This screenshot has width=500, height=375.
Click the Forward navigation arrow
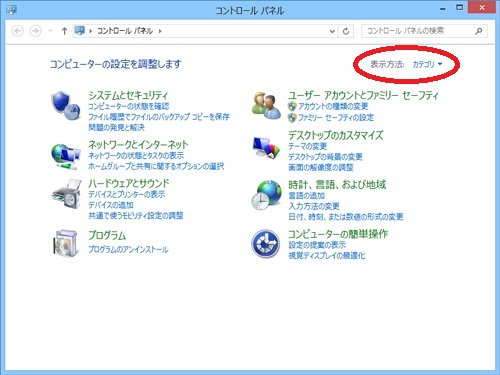(x=35, y=31)
